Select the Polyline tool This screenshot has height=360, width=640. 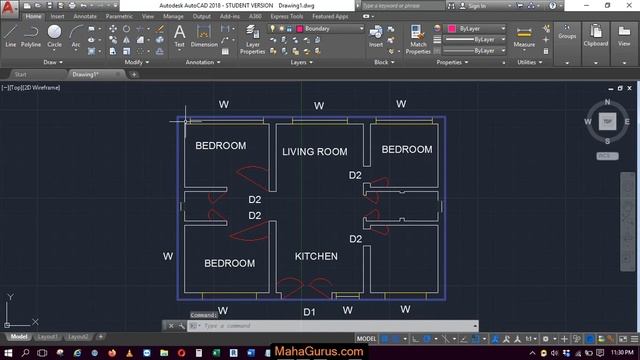(x=31, y=36)
